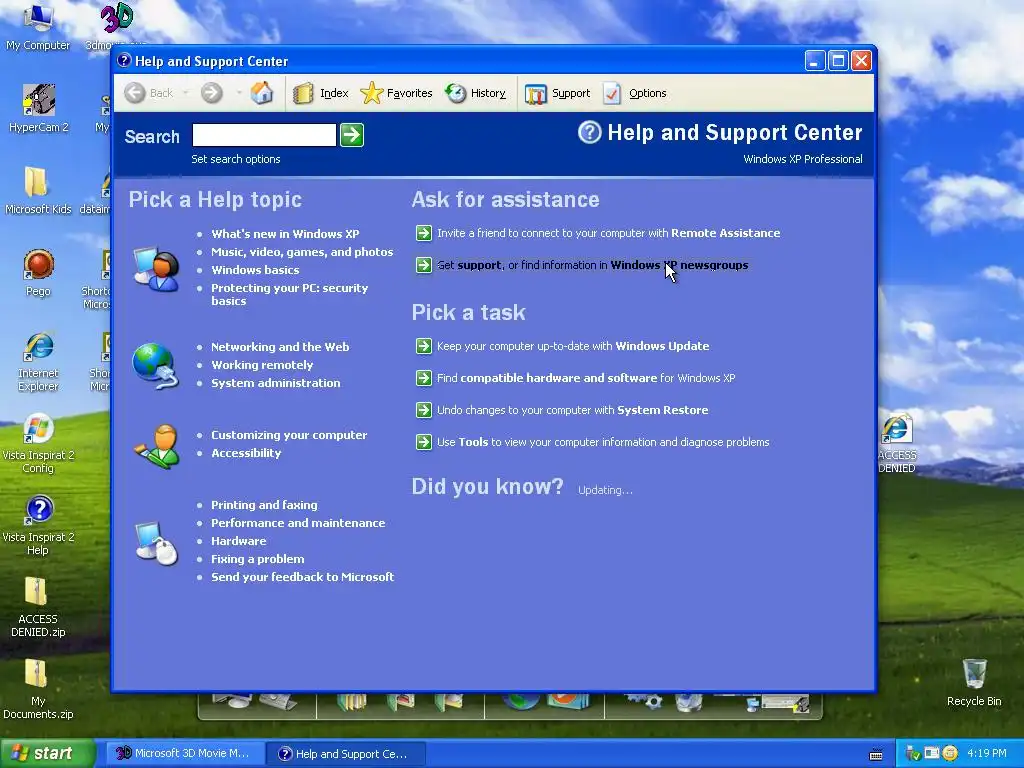Viewport: 1024px width, 768px height.
Task: Click green arrow beside Remote Assistance
Action: point(424,233)
